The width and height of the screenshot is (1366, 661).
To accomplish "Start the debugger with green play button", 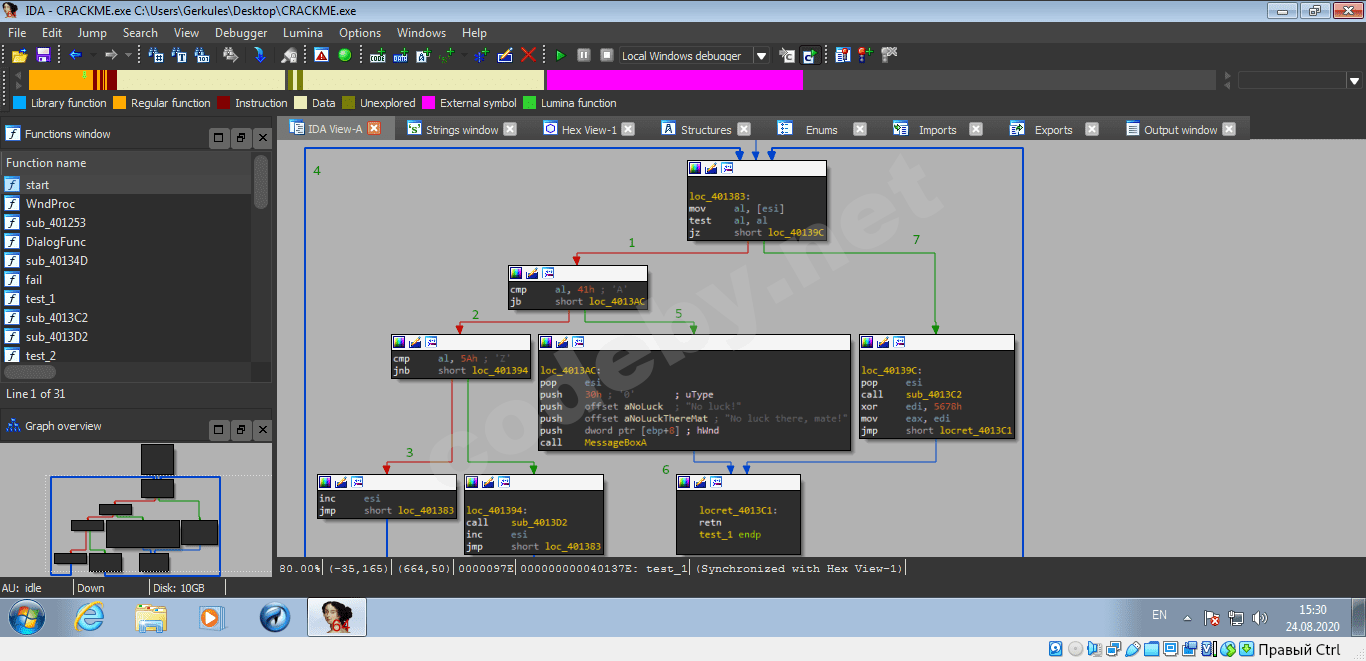I will pyautogui.click(x=560, y=56).
